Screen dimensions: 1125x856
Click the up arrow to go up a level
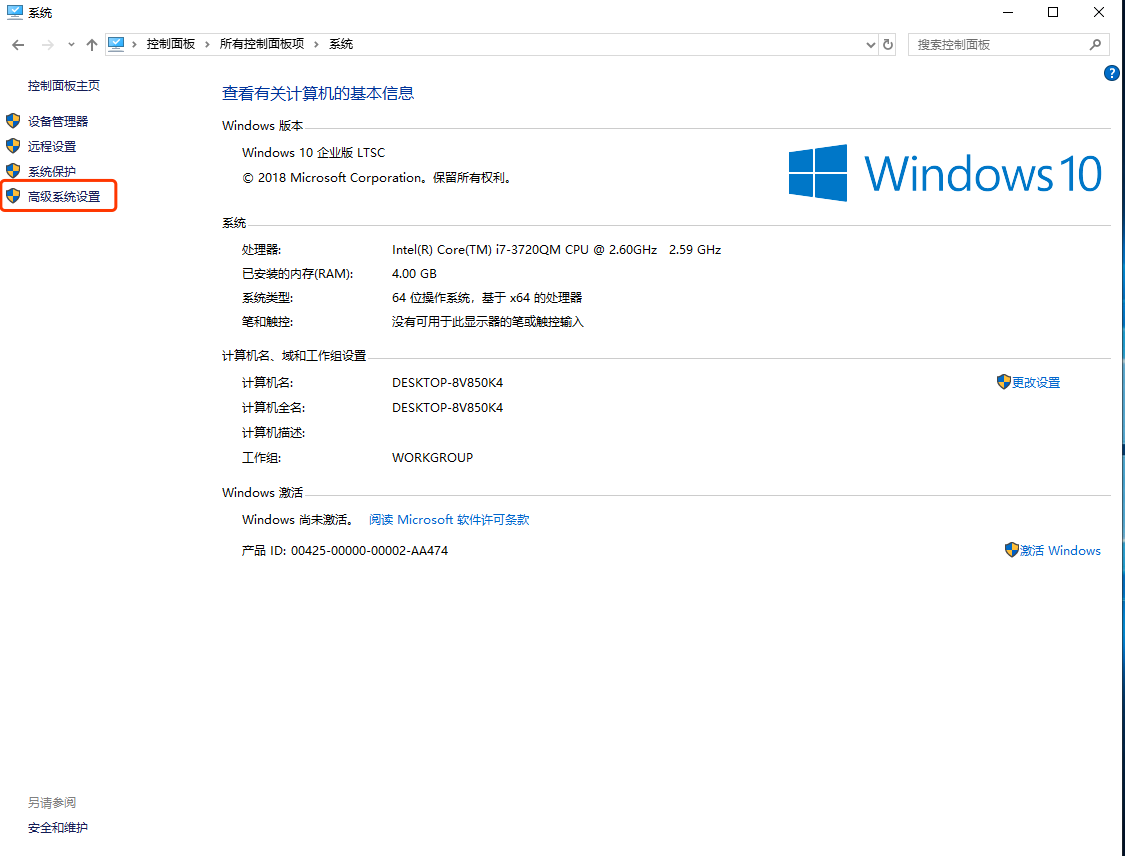(x=91, y=44)
